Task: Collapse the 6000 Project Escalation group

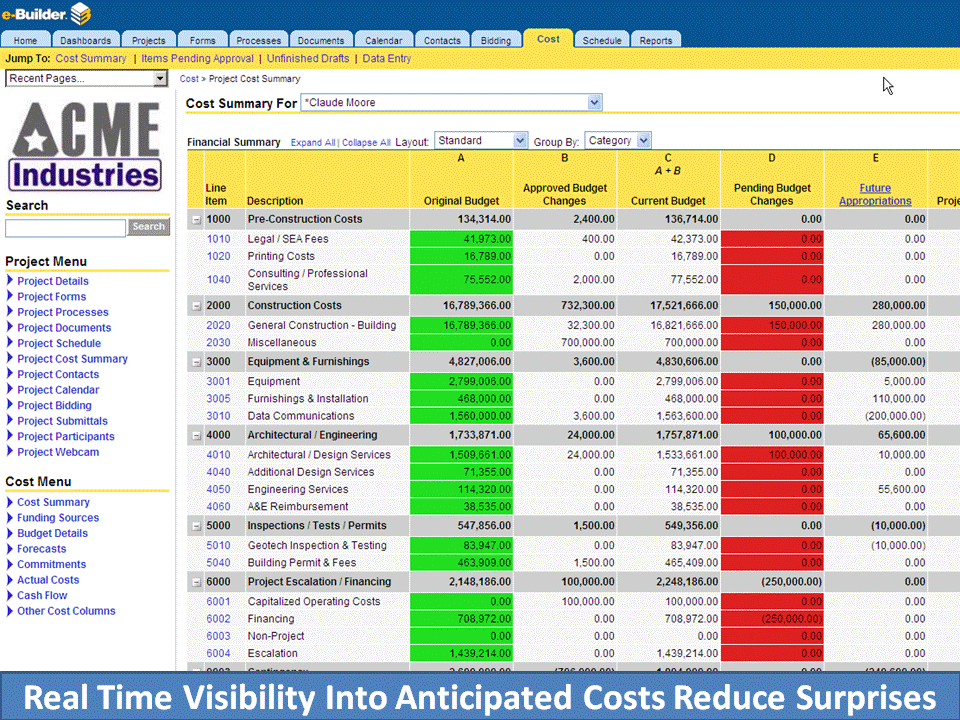Action: click(196, 582)
